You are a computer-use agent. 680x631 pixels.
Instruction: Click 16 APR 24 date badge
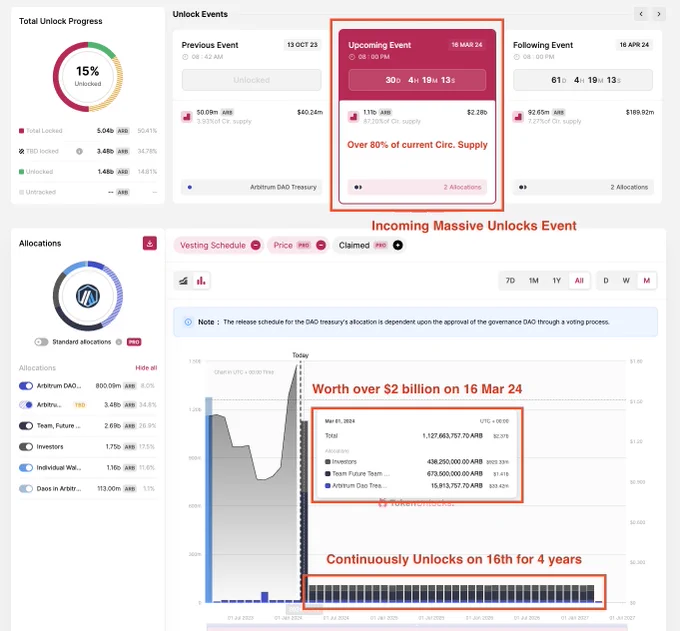click(634, 45)
